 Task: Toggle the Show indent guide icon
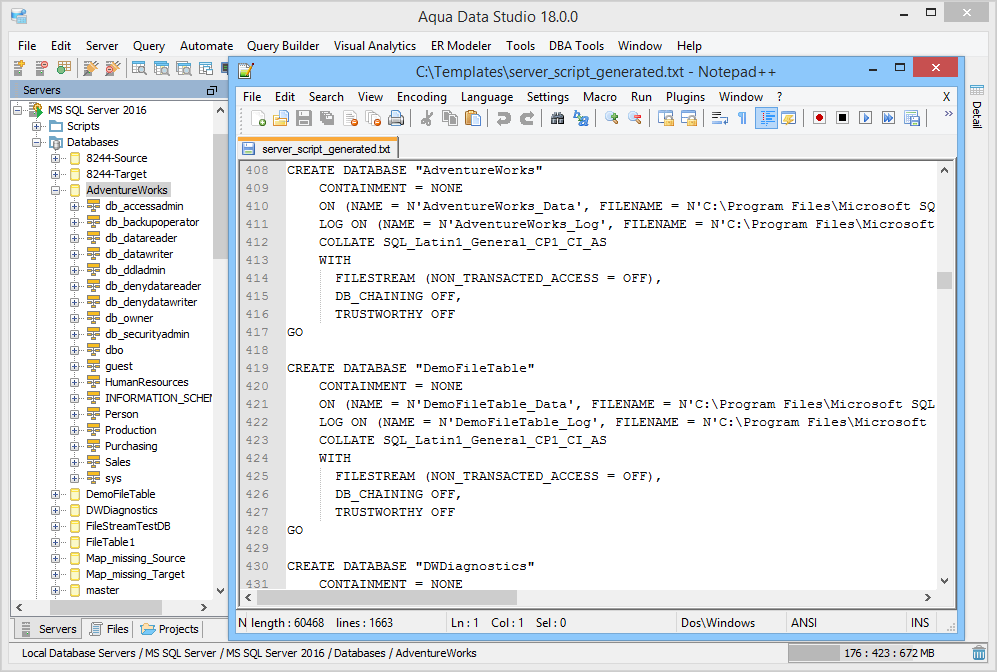(766, 118)
